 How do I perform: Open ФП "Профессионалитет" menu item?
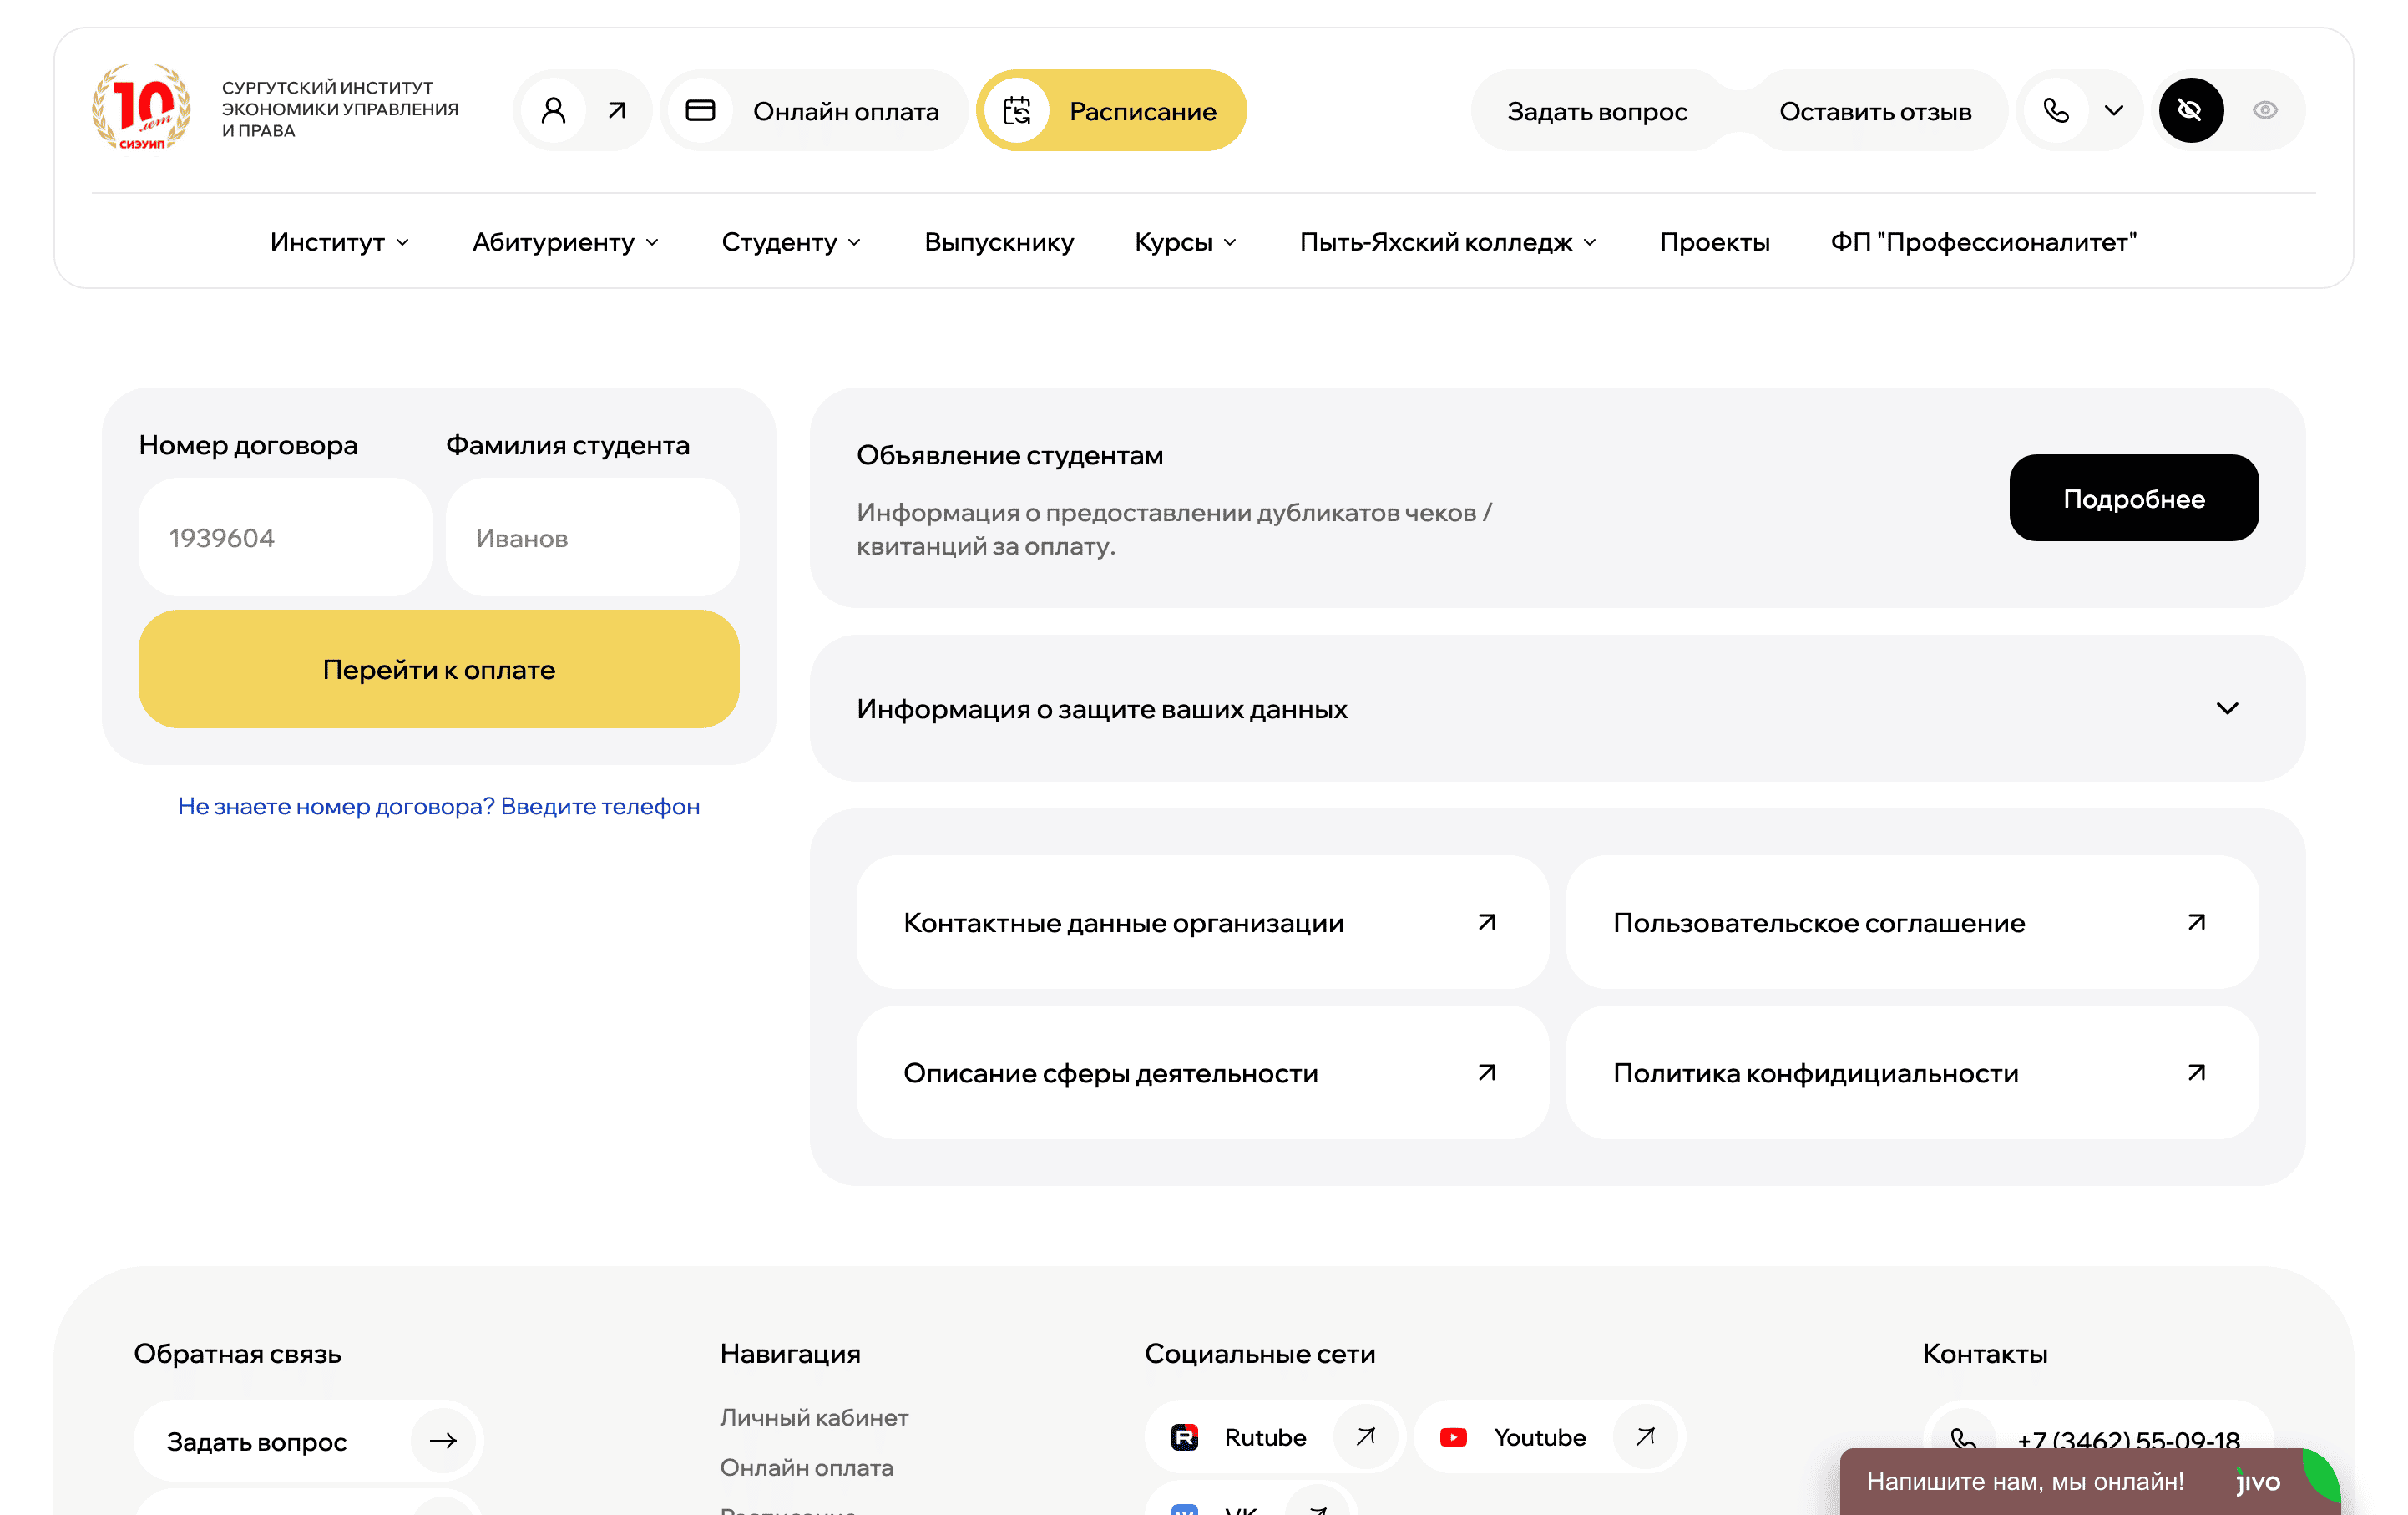(1984, 242)
